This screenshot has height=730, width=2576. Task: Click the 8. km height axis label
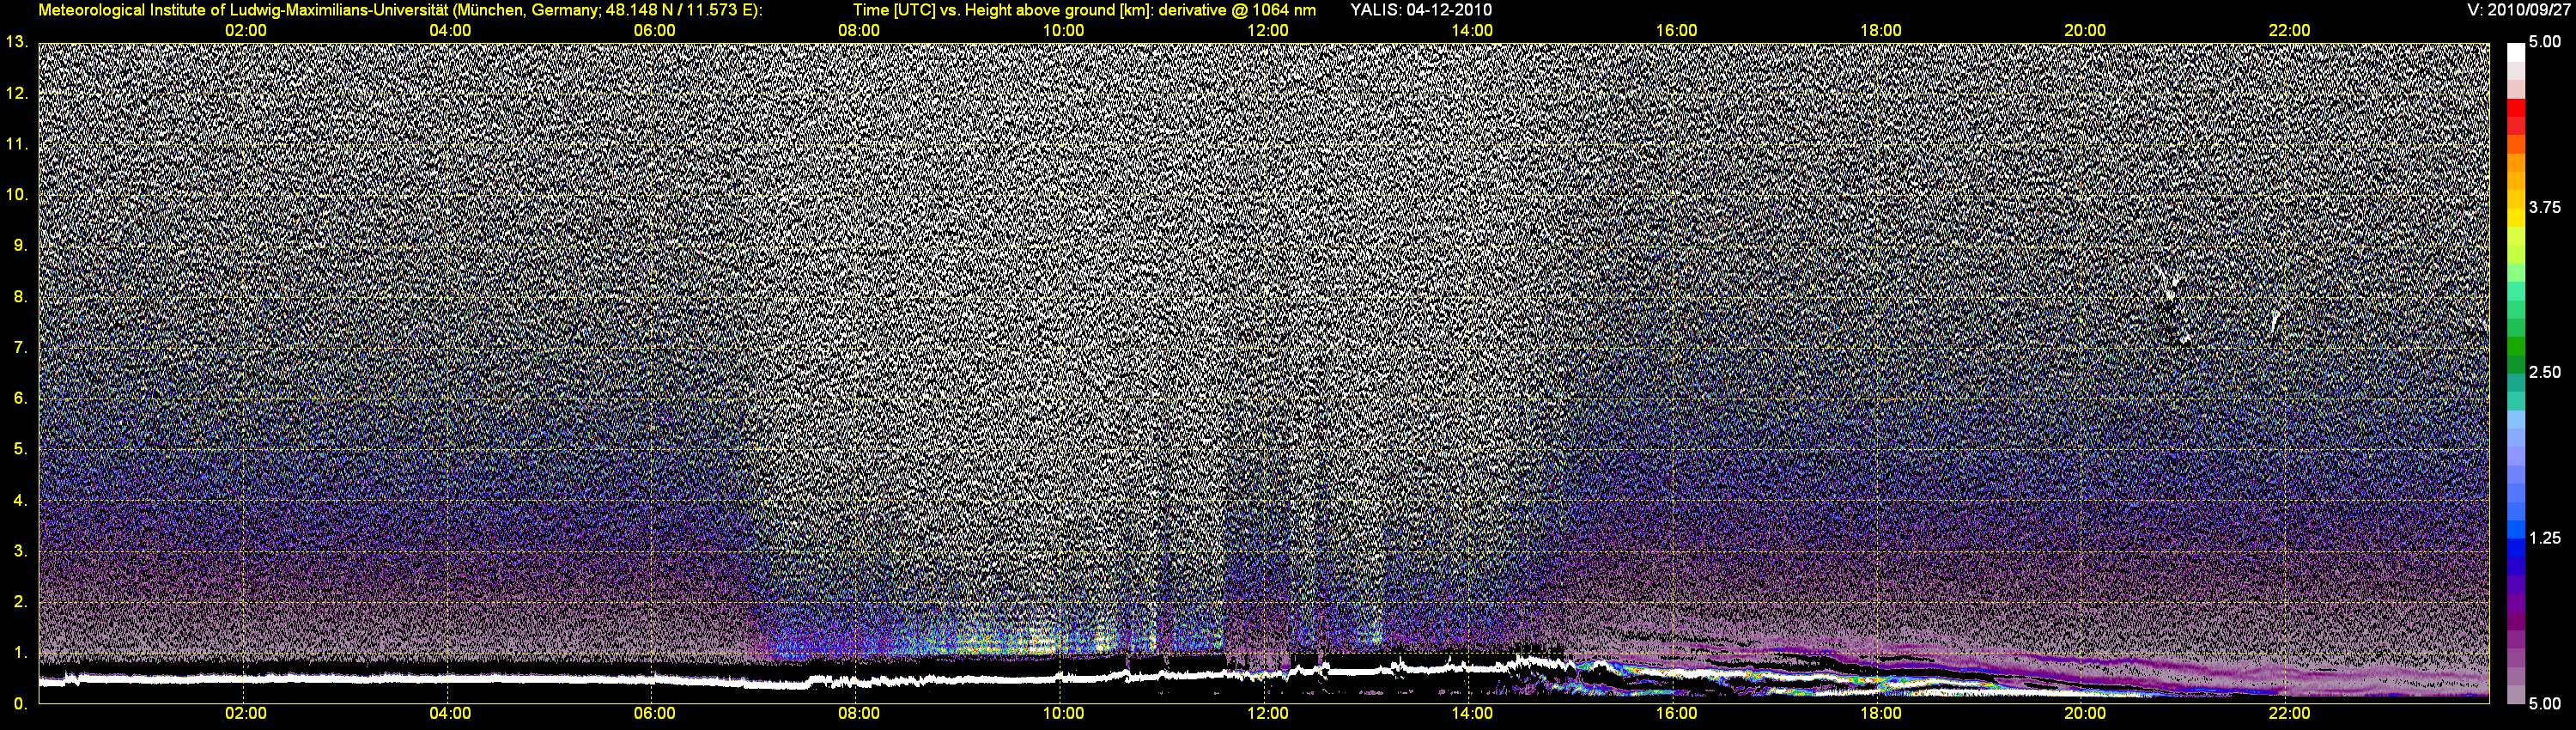[x=21, y=297]
